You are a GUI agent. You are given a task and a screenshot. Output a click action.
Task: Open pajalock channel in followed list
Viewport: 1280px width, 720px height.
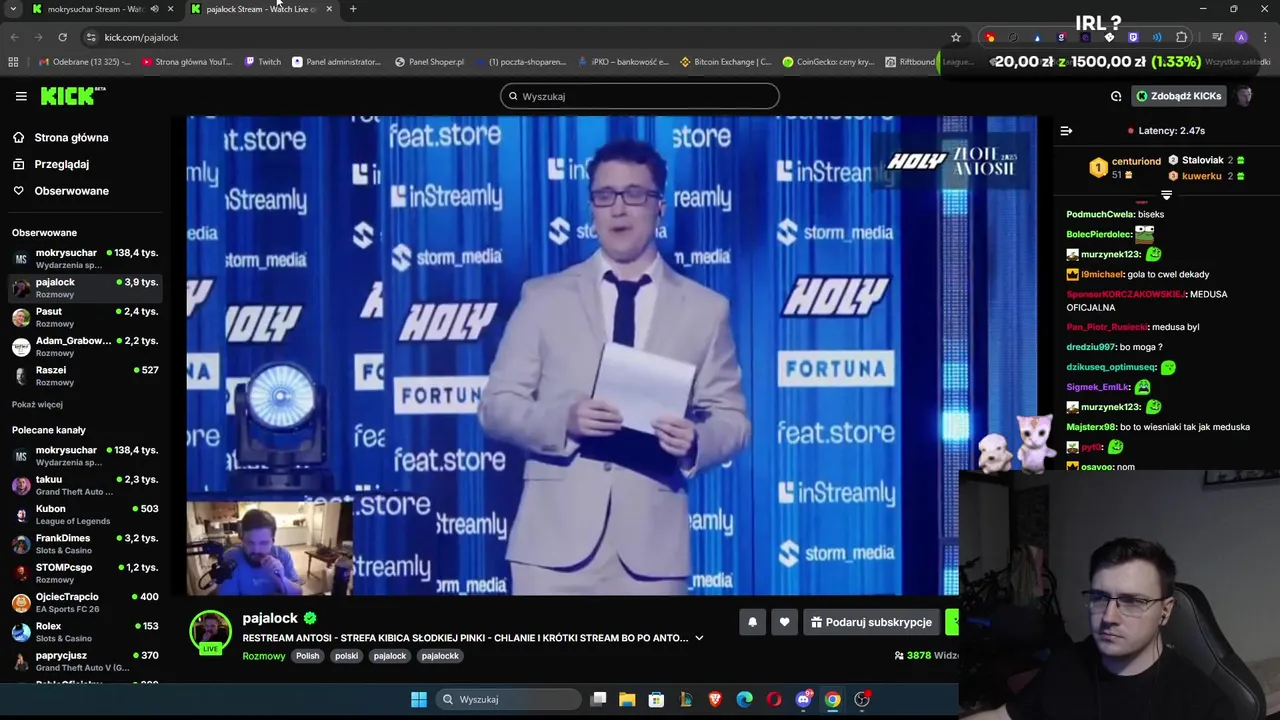click(85, 288)
